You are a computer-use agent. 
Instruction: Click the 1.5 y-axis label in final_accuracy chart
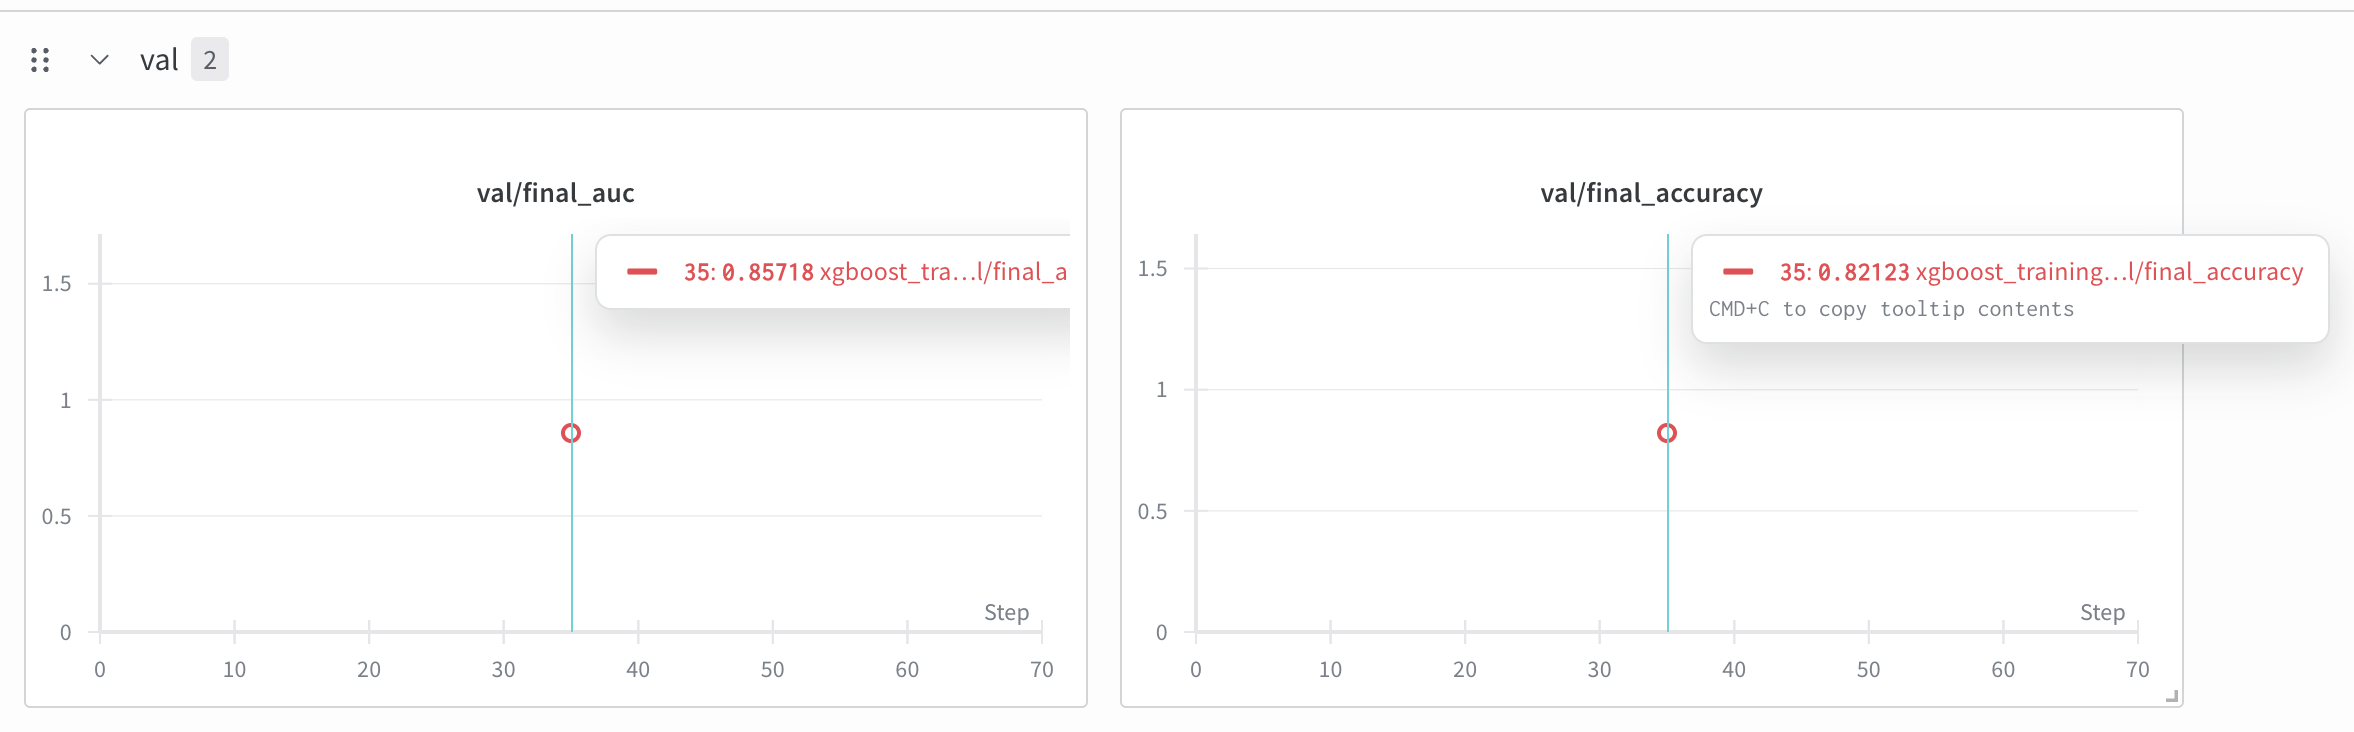[x=1152, y=268]
